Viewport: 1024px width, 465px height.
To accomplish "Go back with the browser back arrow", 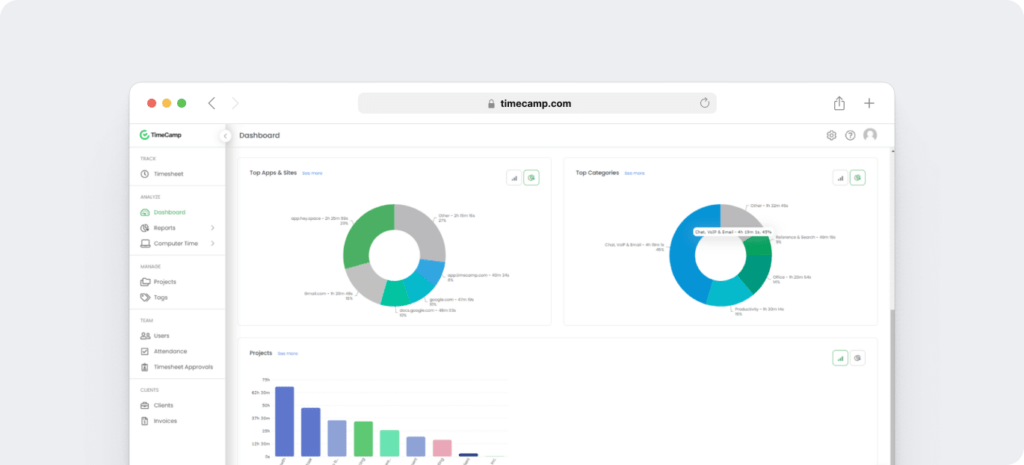I will [211, 103].
